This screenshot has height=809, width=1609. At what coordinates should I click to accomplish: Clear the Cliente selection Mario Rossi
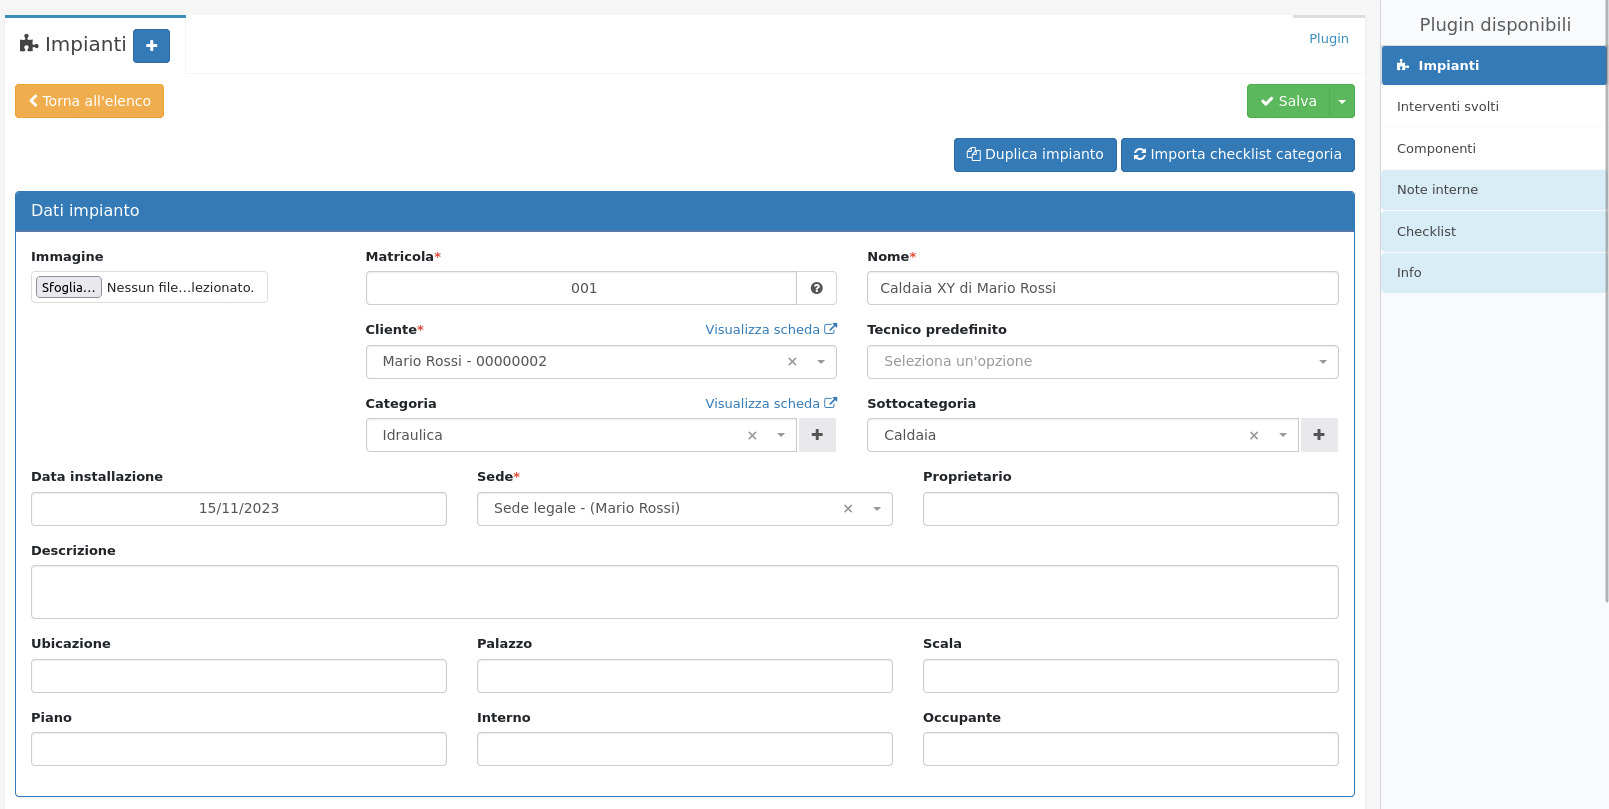[x=792, y=362]
